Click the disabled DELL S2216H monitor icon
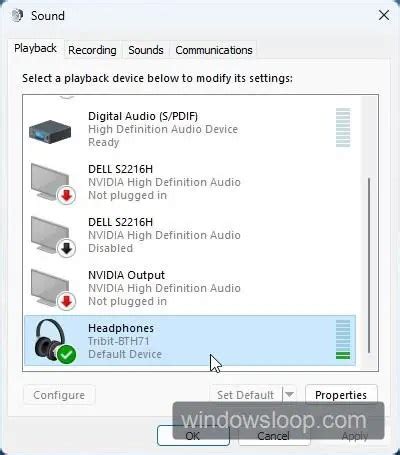The height and width of the screenshot is (455, 400). [x=53, y=236]
